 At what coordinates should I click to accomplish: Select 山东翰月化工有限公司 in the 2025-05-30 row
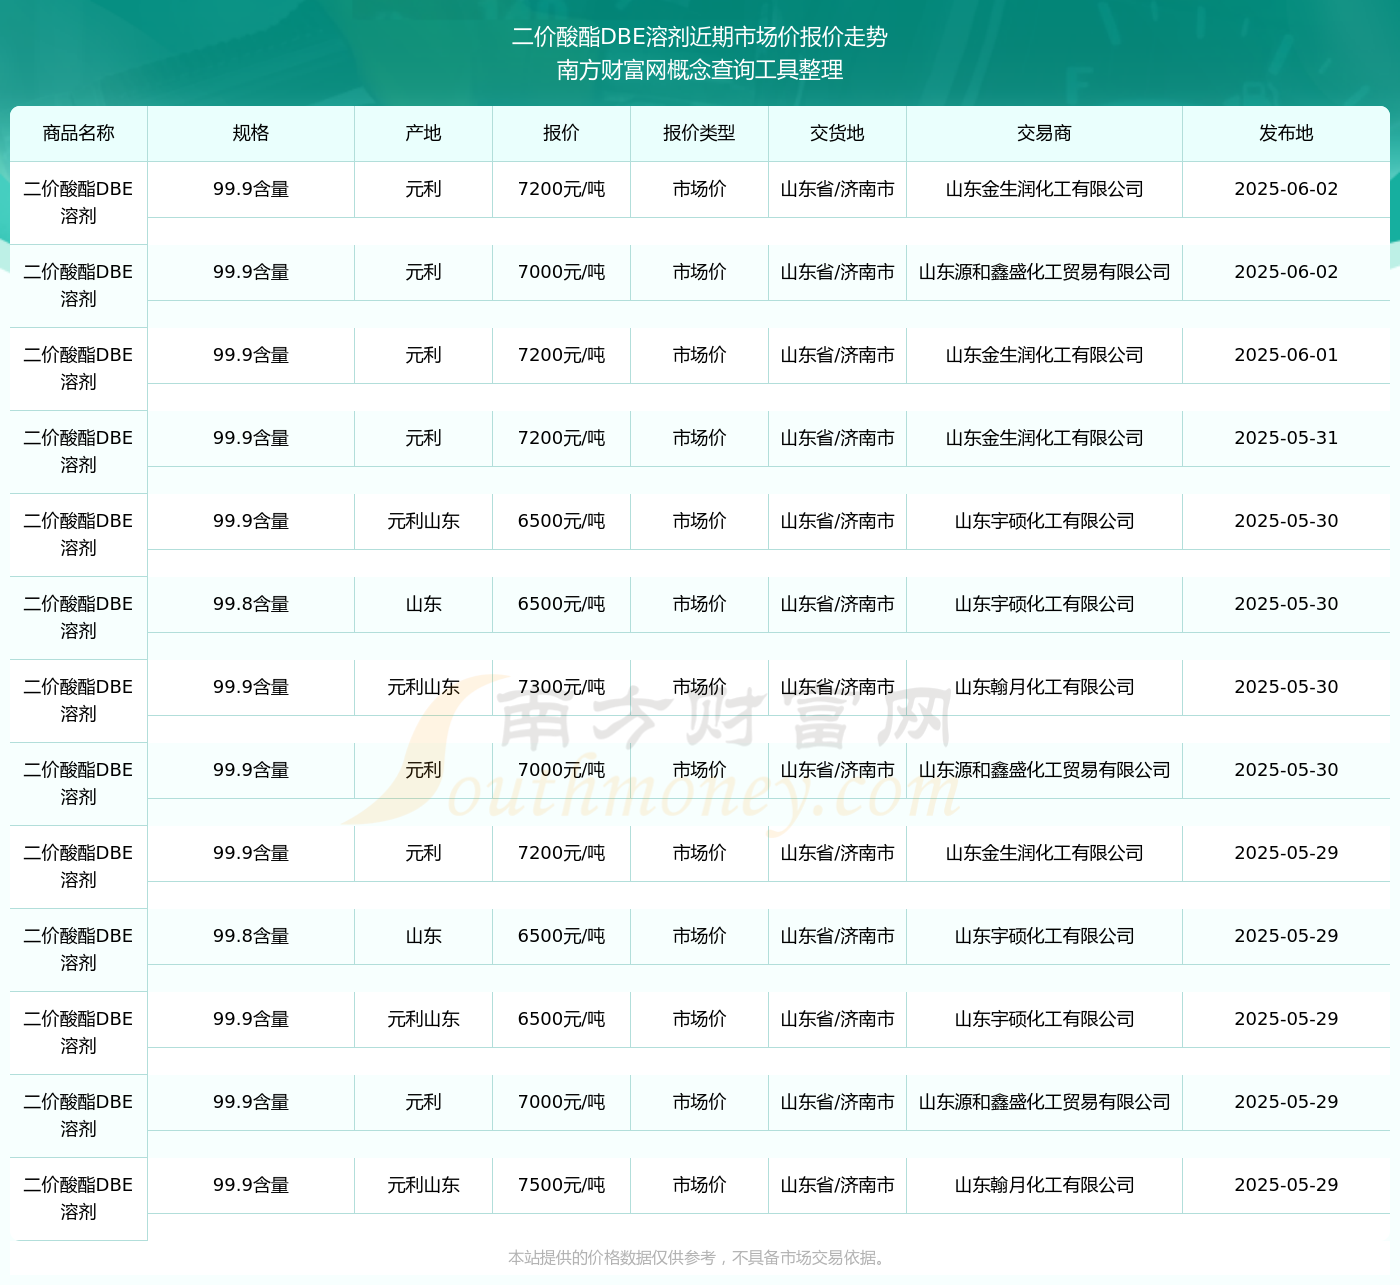[x=1044, y=687]
